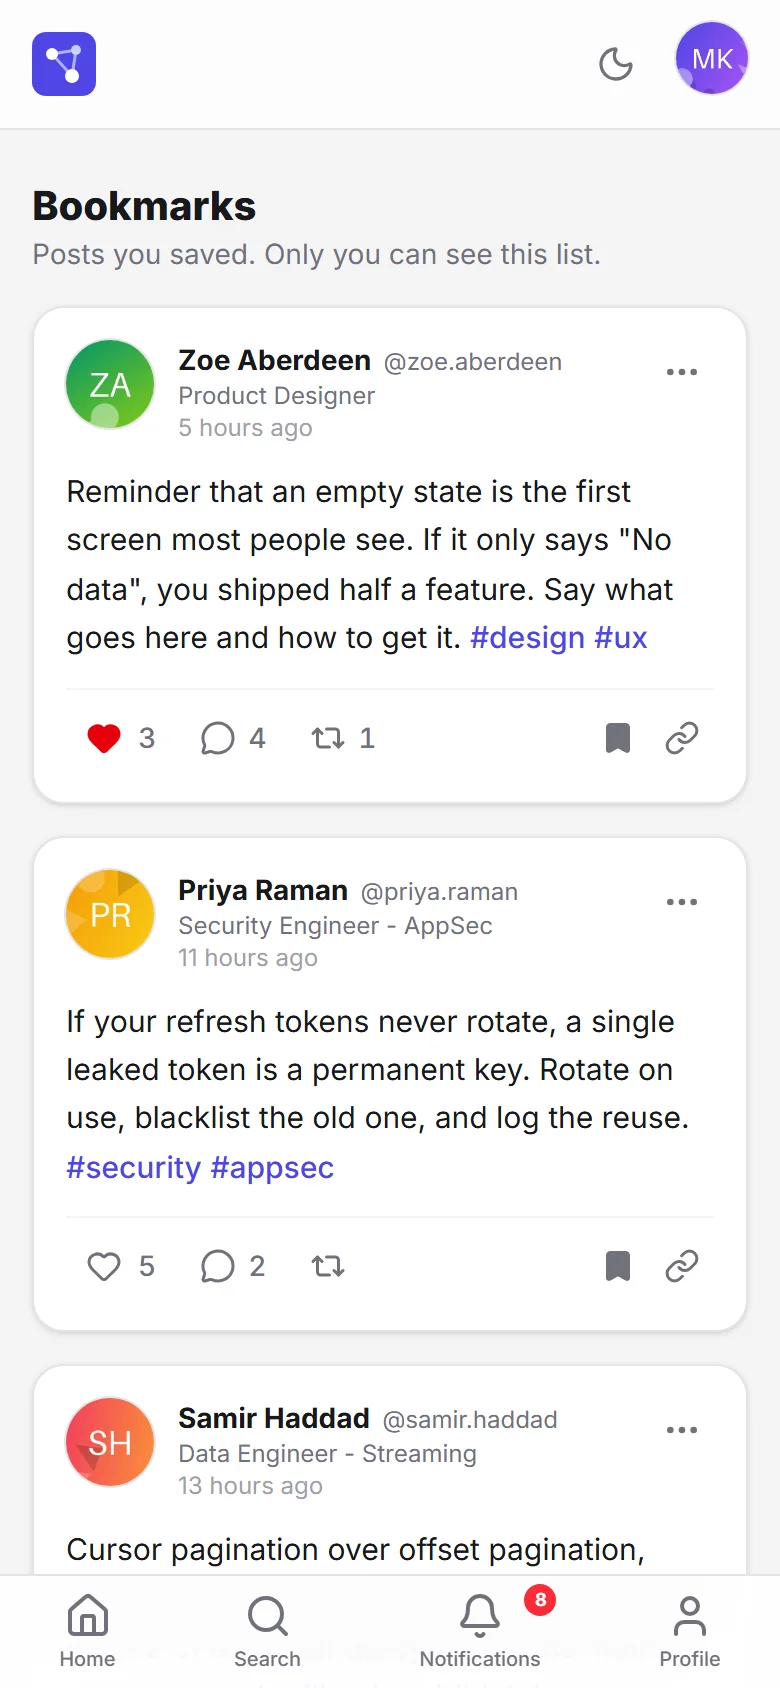The image size is (780, 1688).
Task: Repost Priya Raman's post
Action: point(328,1266)
